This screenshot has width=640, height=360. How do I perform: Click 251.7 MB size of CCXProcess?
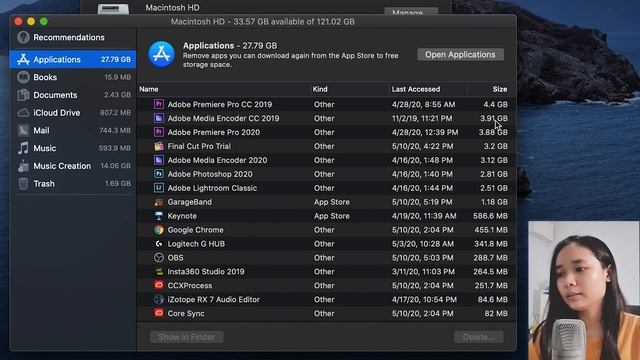[491, 285]
